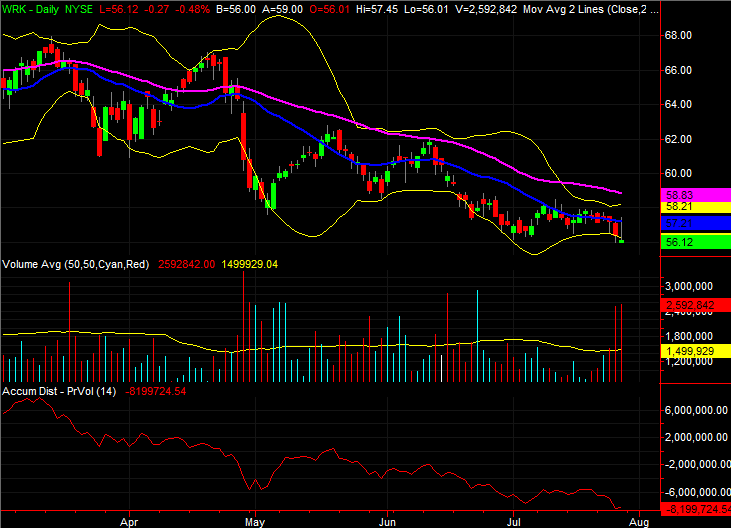Click the May label on time axis

[254, 521]
